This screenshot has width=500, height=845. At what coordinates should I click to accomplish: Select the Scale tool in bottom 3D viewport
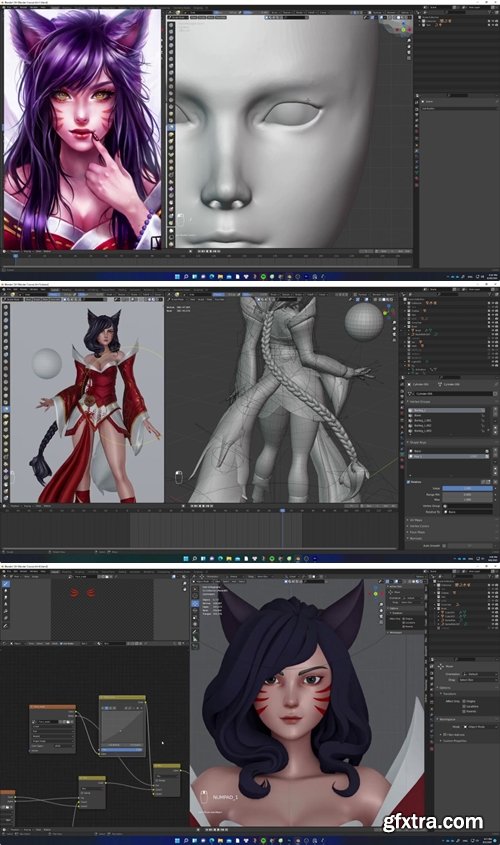coord(196,618)
